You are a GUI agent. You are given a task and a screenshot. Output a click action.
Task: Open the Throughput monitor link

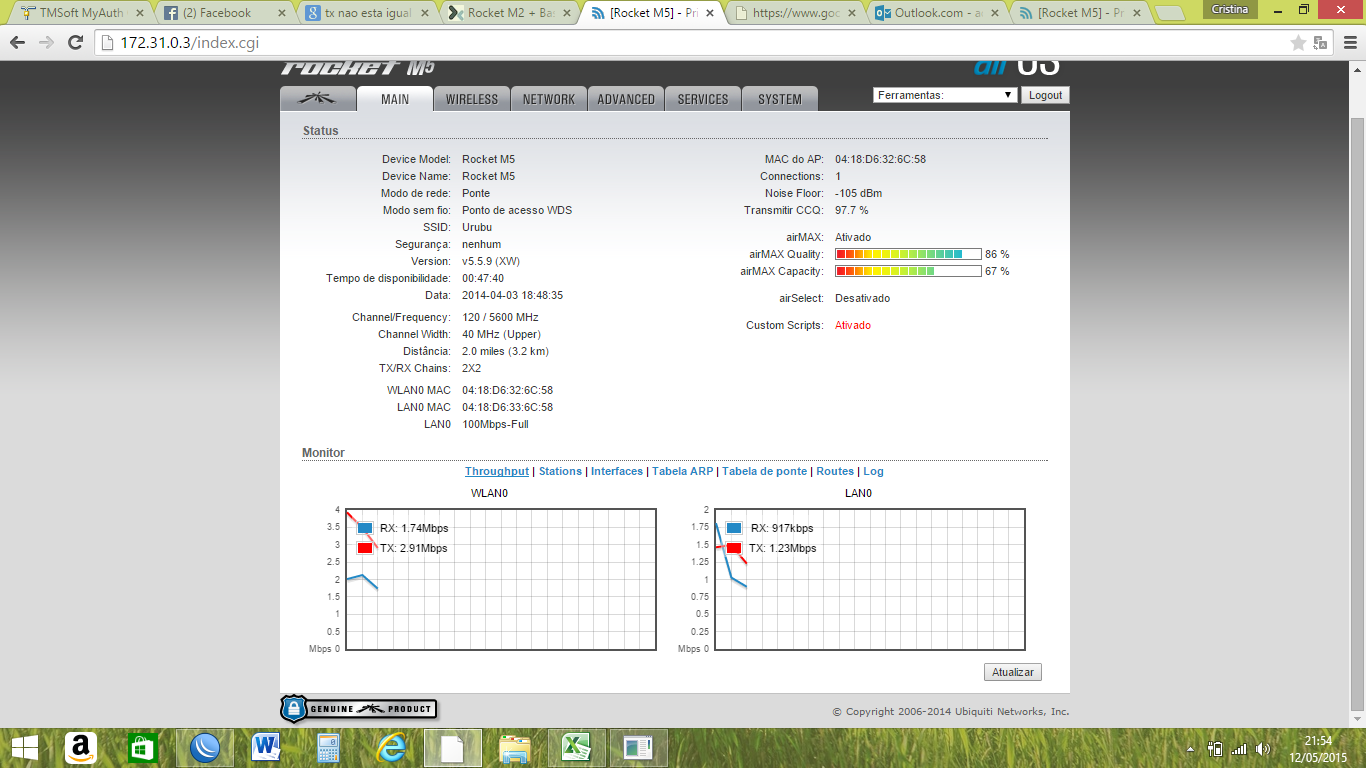point(497,471)
